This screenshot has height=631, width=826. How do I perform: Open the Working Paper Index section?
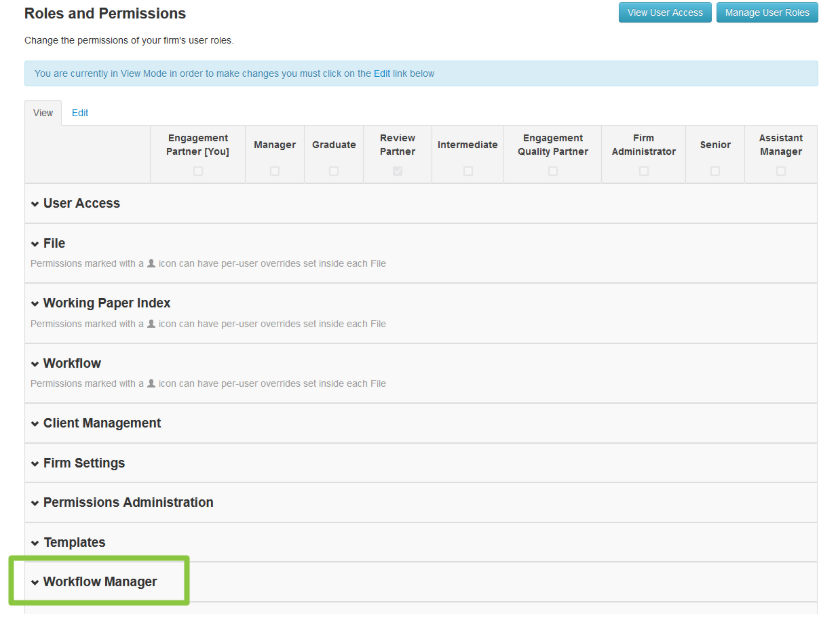pos(106,303)
